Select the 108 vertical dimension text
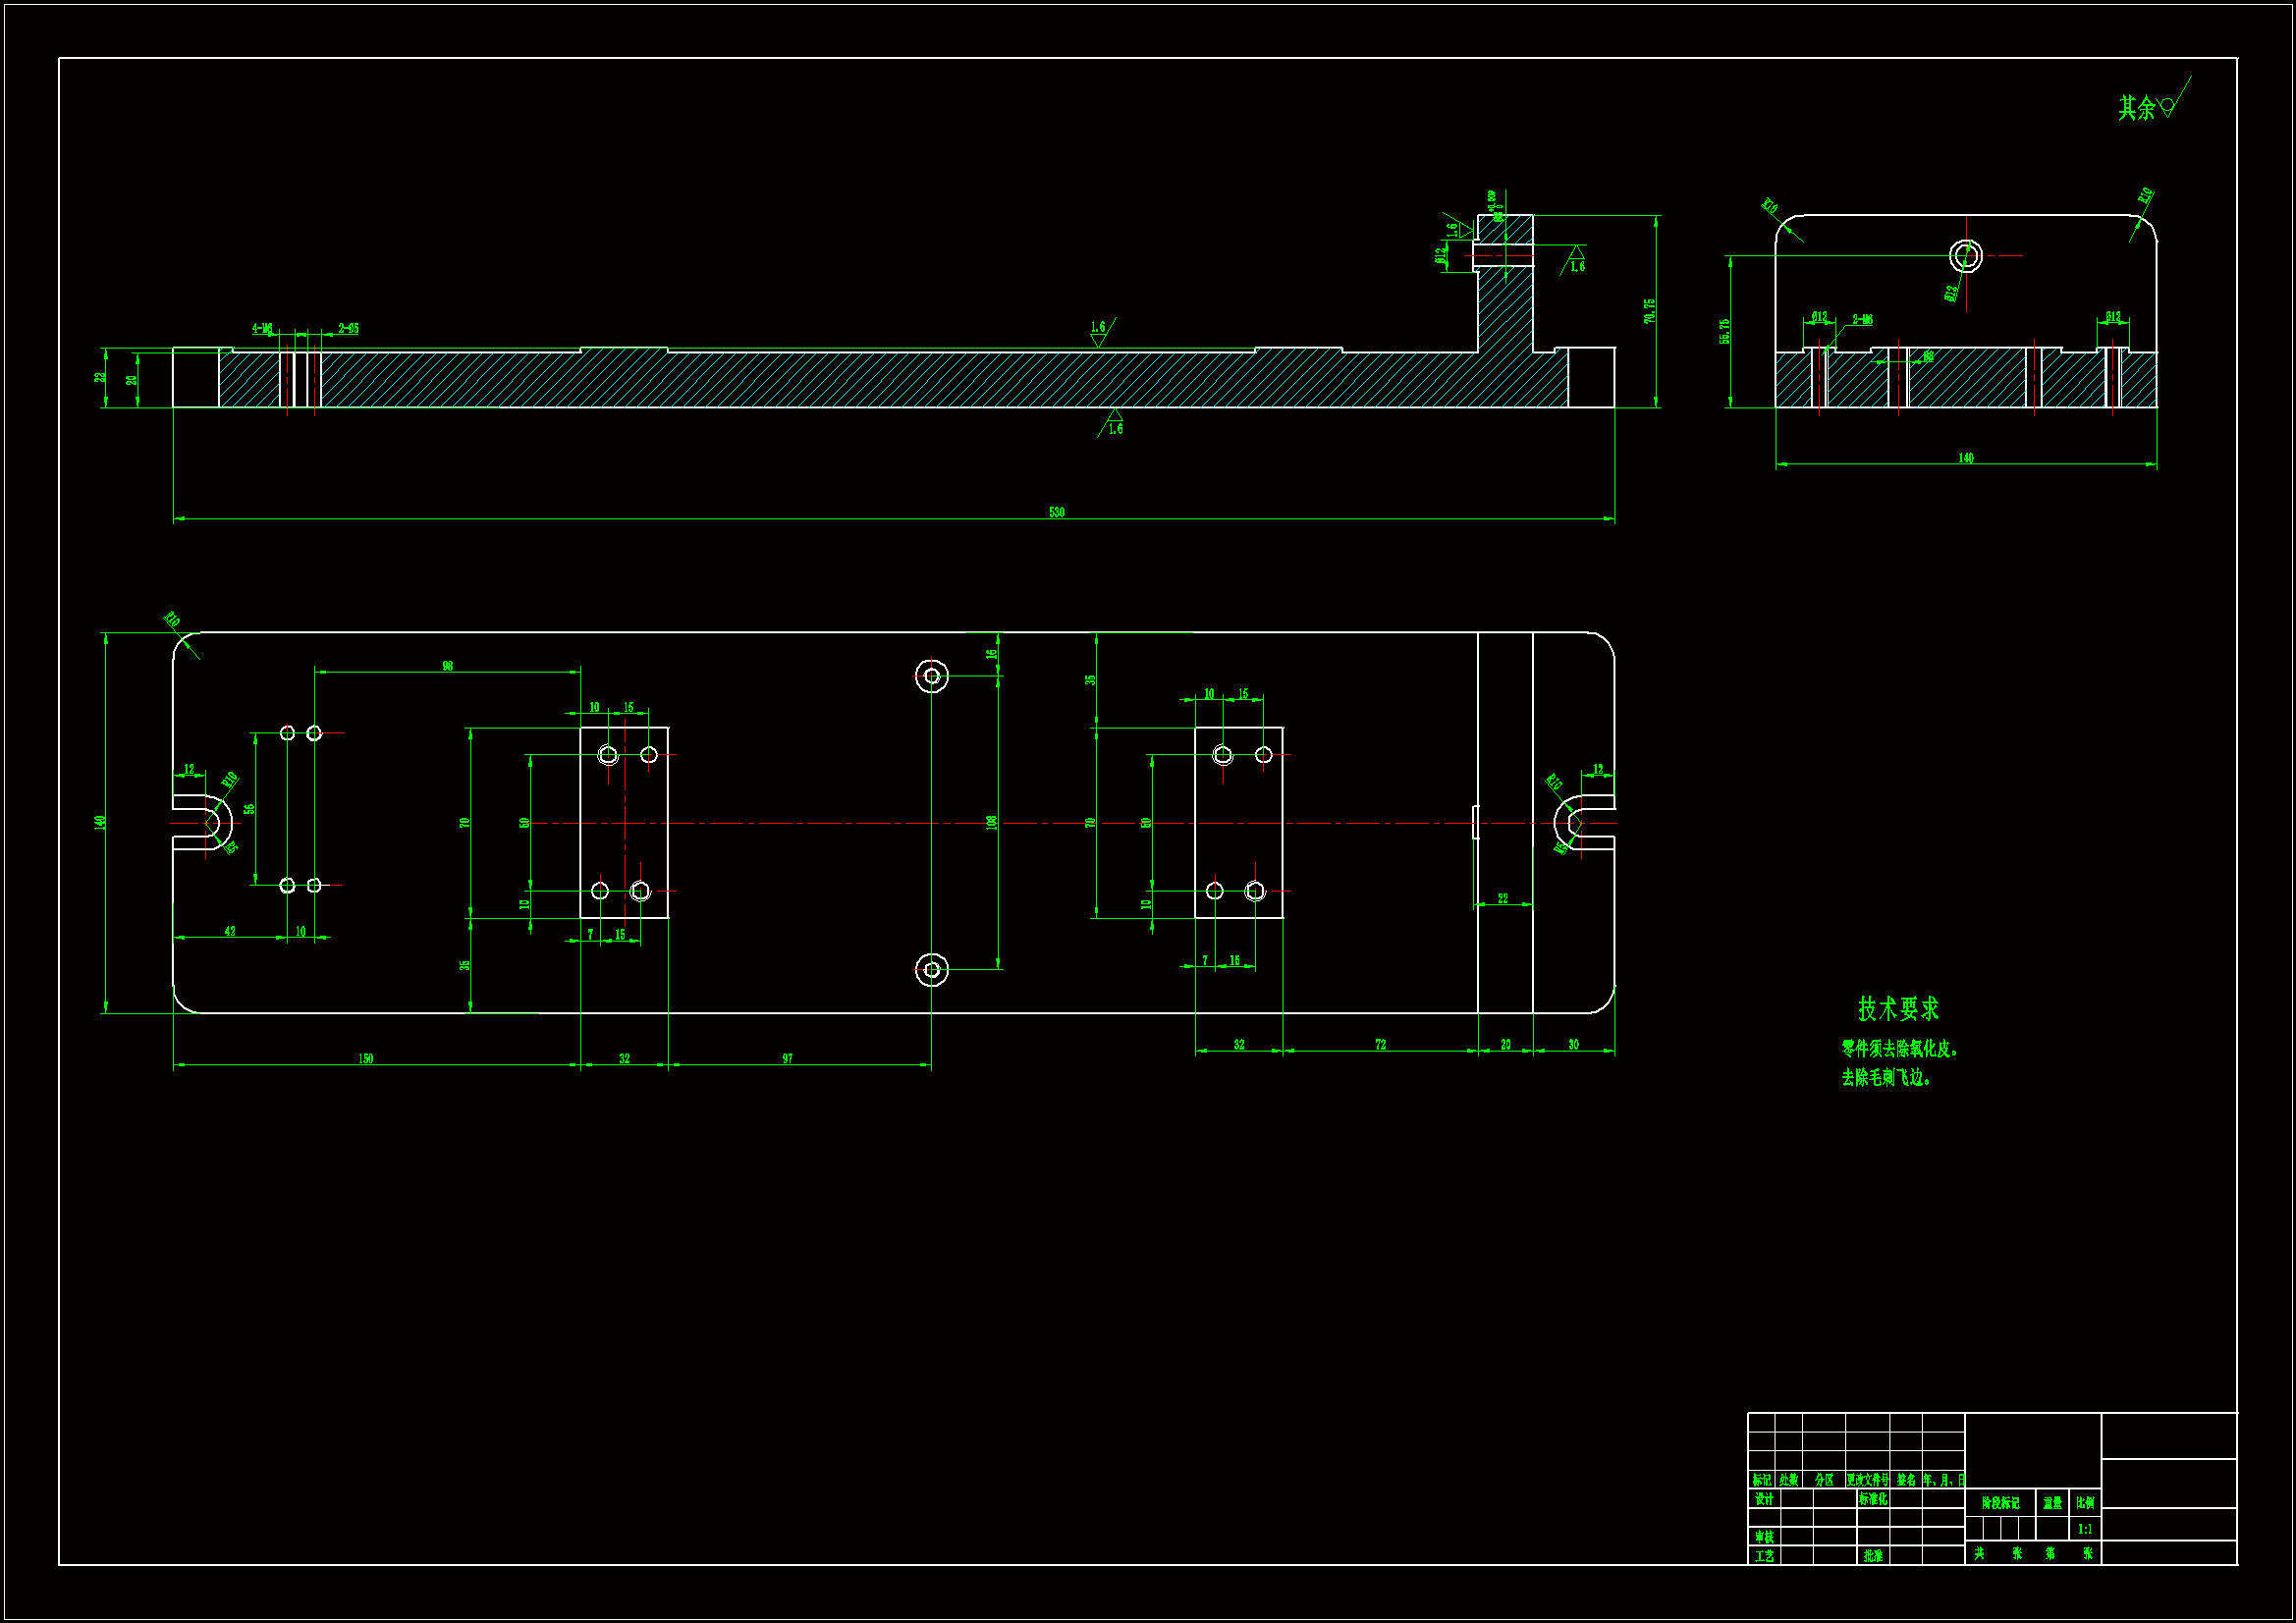Image resolution: width=2296 pixels, height=1623 pixels. click(x=991, y=822)
